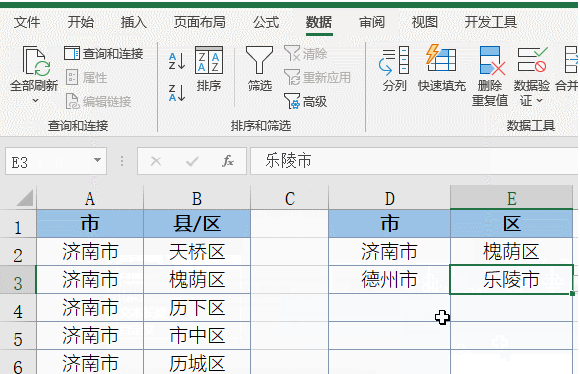Run Flash Fill
The height and width of the screenshot is (374, 580).
pos(442,69)
